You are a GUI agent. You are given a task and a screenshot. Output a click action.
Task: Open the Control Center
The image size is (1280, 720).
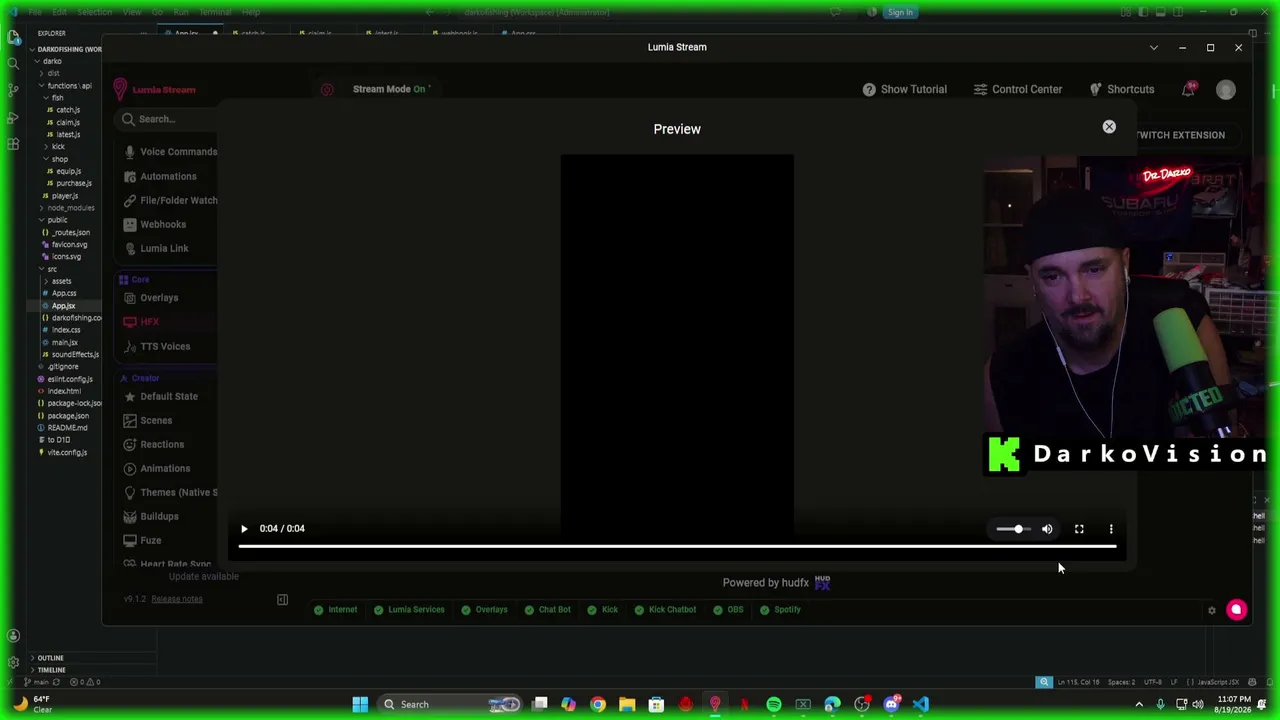coord(1018,89)
